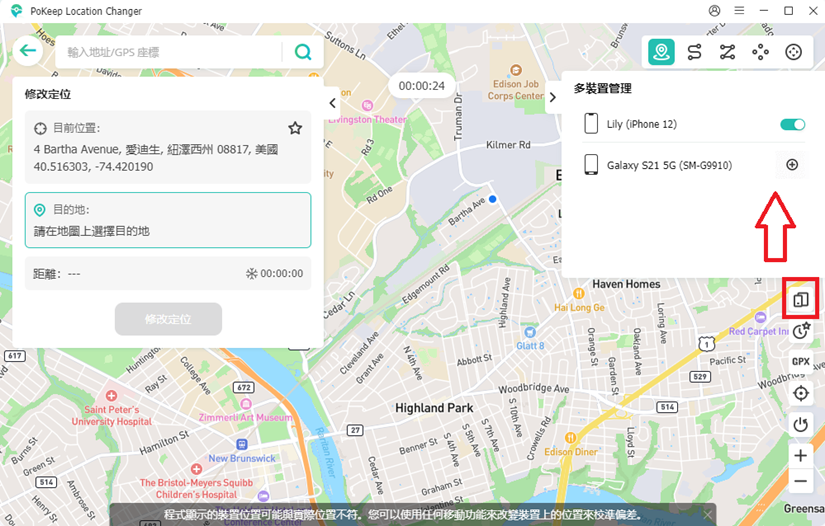Zoom in the map with plus

click(x=801, y=456)
